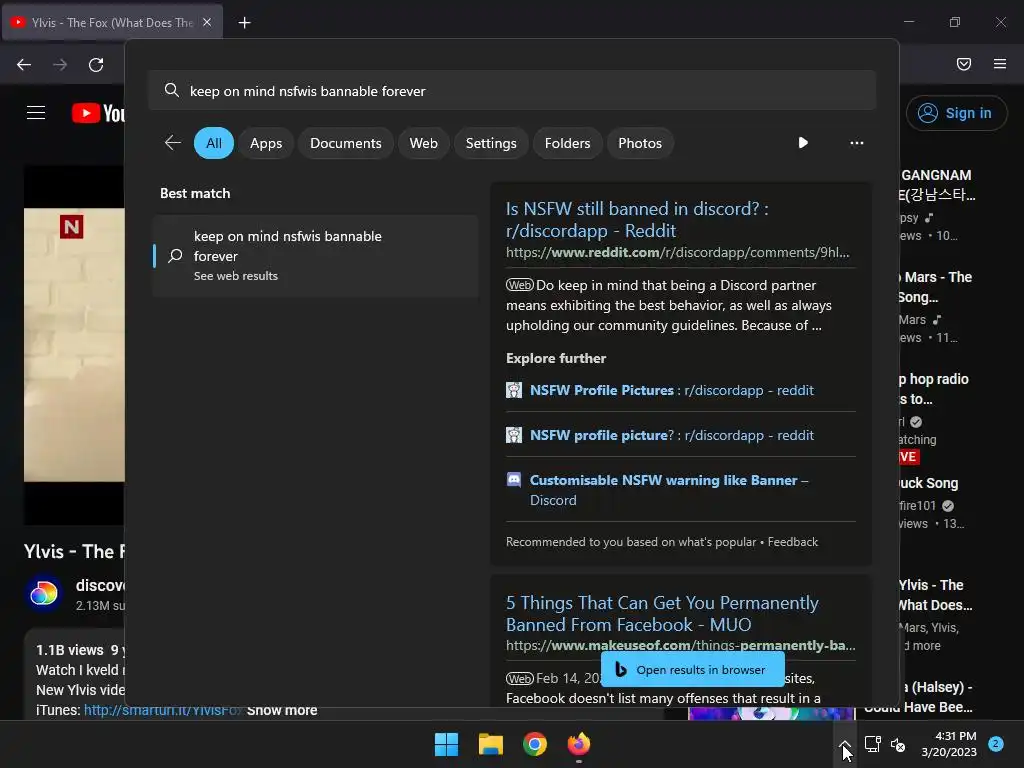Click into the Windows search input field
The height and width of the screenshot is (768, 1024).
tap(512, 90)
